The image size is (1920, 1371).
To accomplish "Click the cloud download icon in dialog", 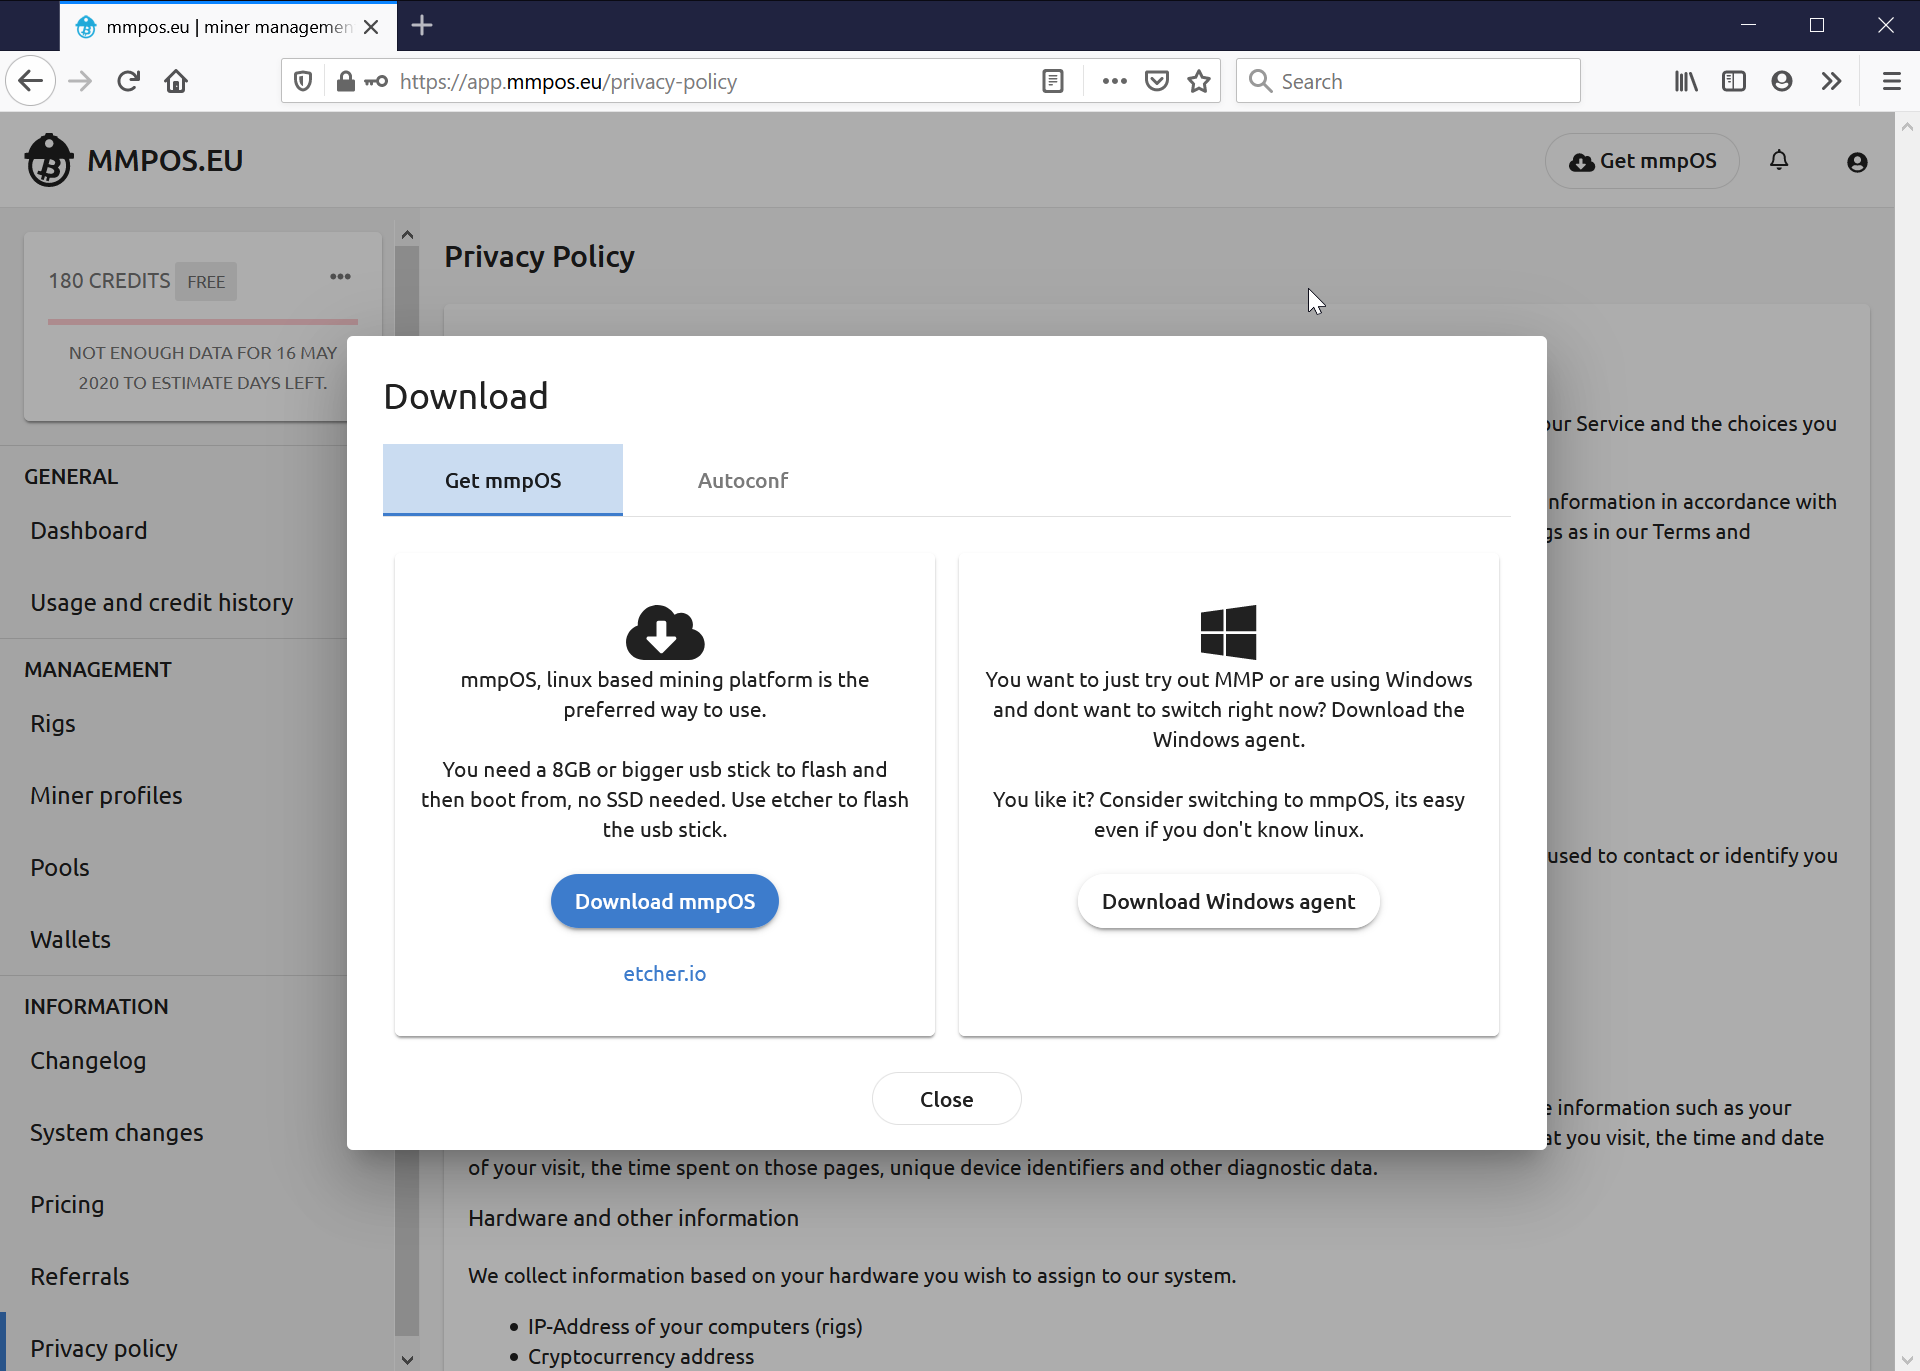I will (x=665, y=632).
